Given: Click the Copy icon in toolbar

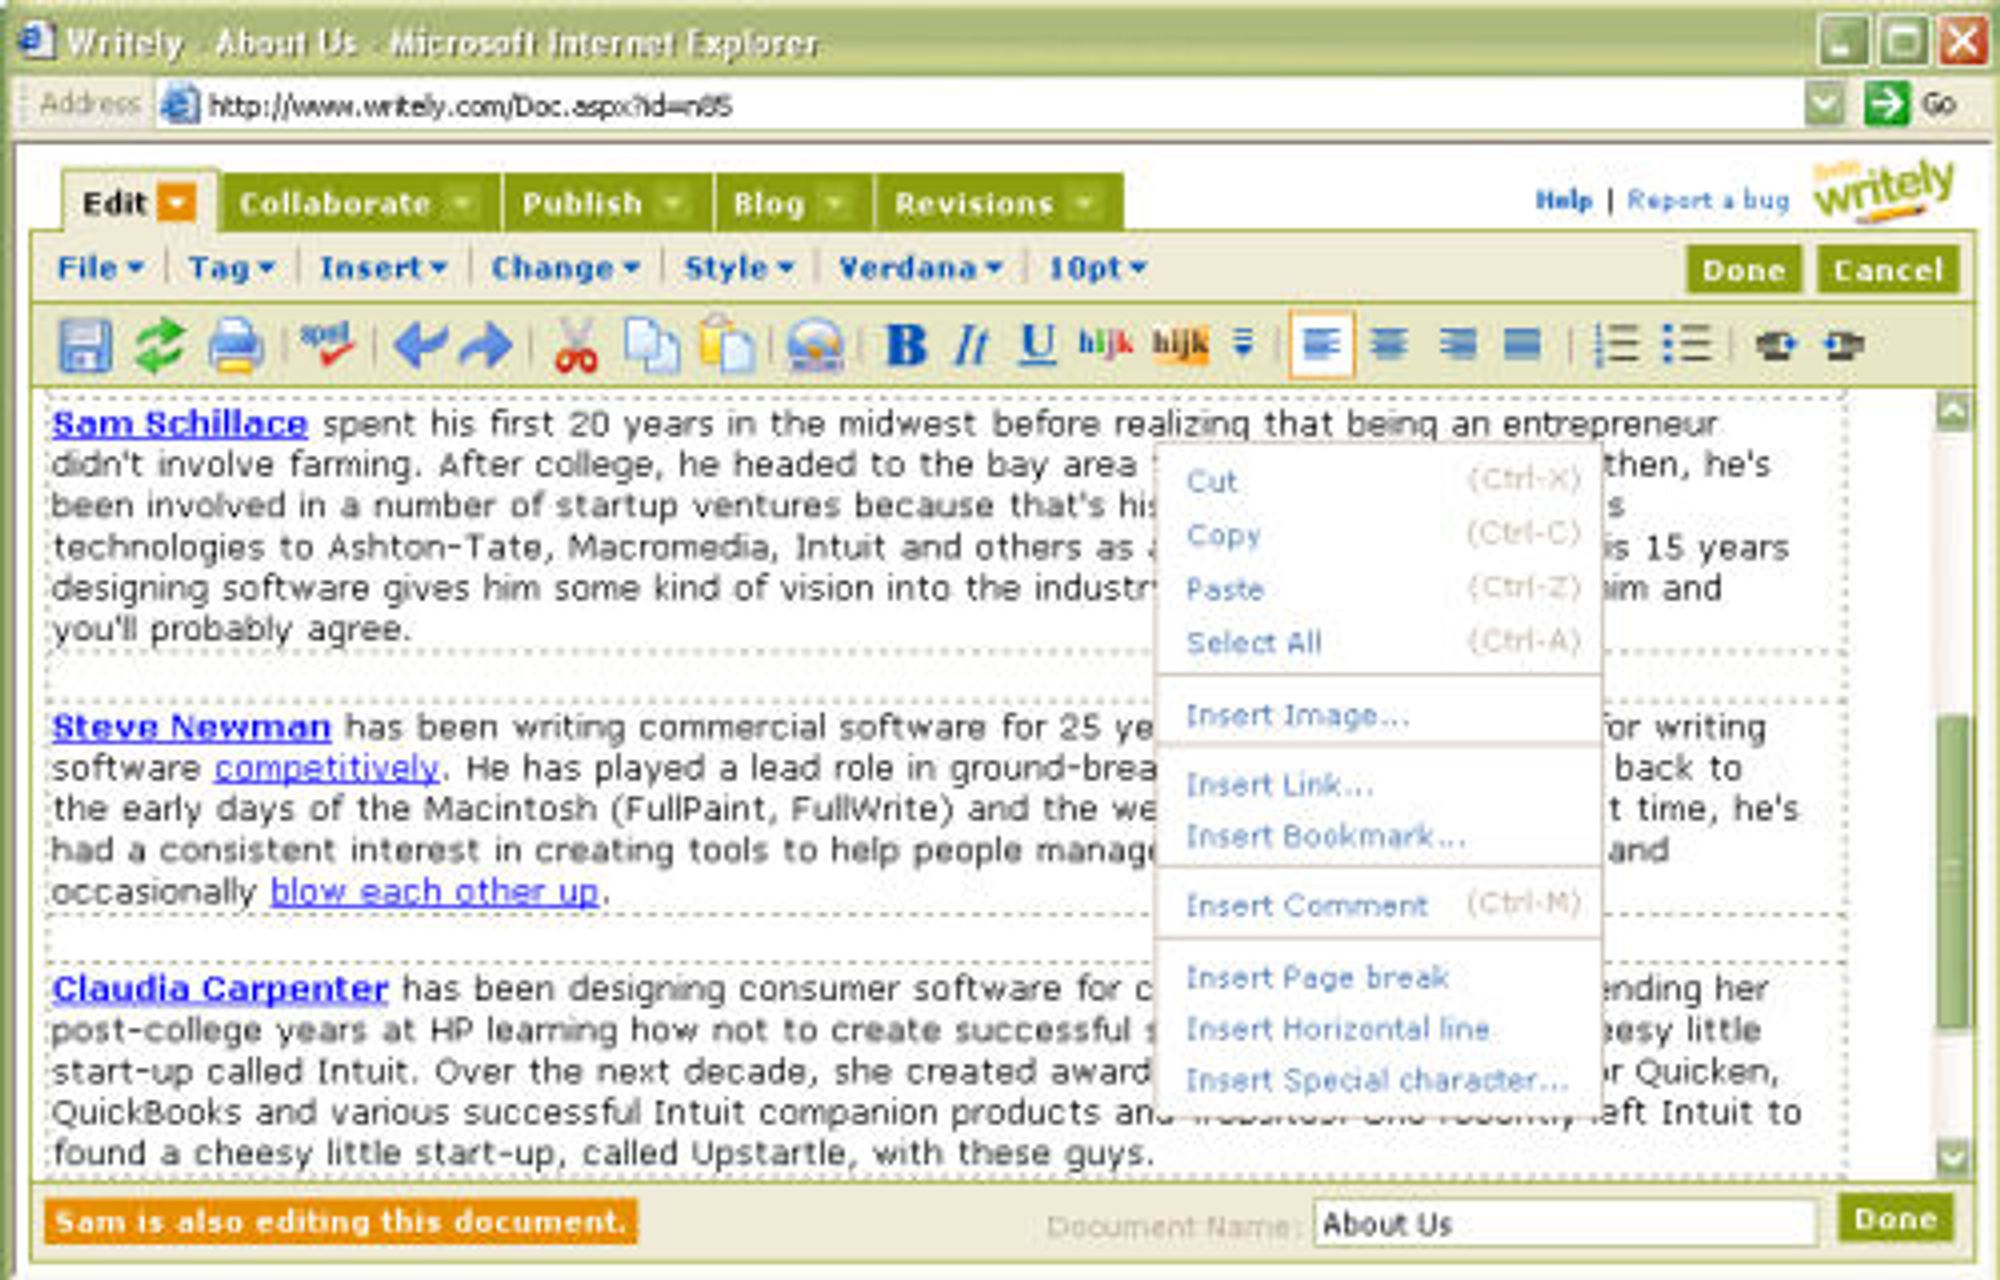Looking at the screenshot, I should coord(651,346).
